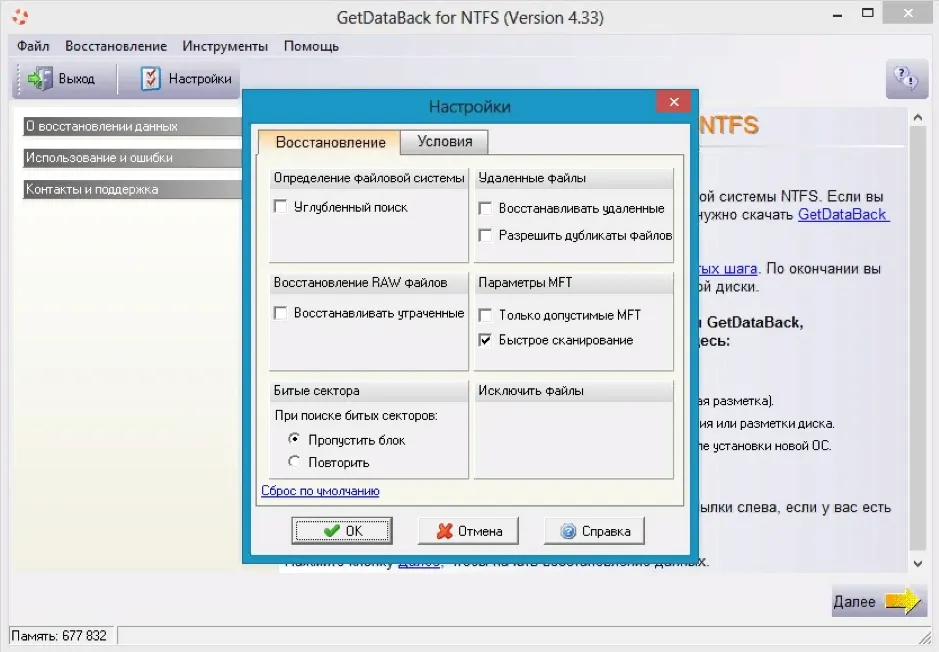
Task: Click the GetDataBack app icon in title bar
Action: pyautogui.click(x=20, y=17)
